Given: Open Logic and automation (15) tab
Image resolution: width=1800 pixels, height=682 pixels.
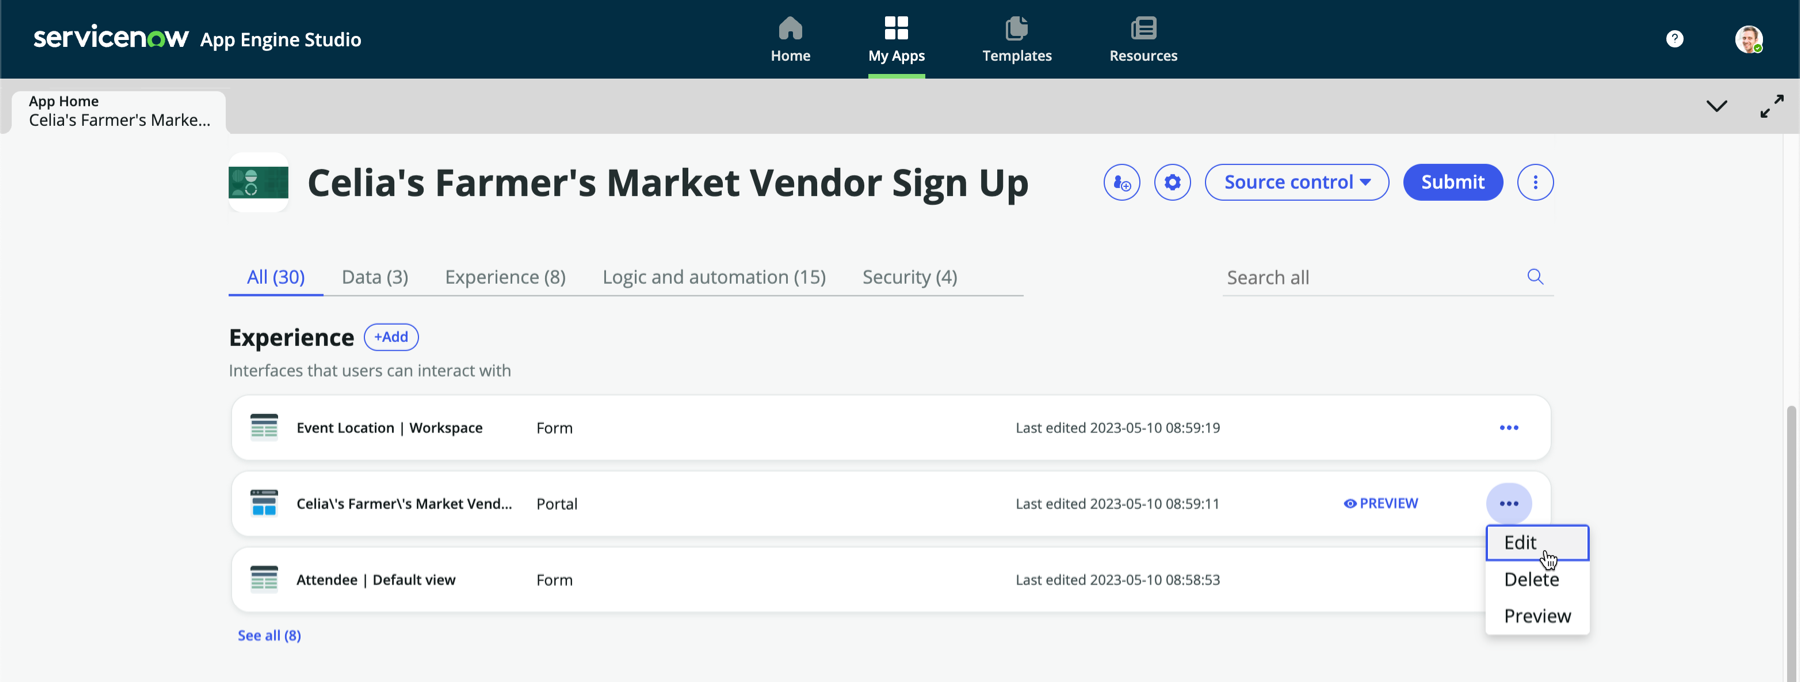Looking at the screenshot, I should coord(714,277).
